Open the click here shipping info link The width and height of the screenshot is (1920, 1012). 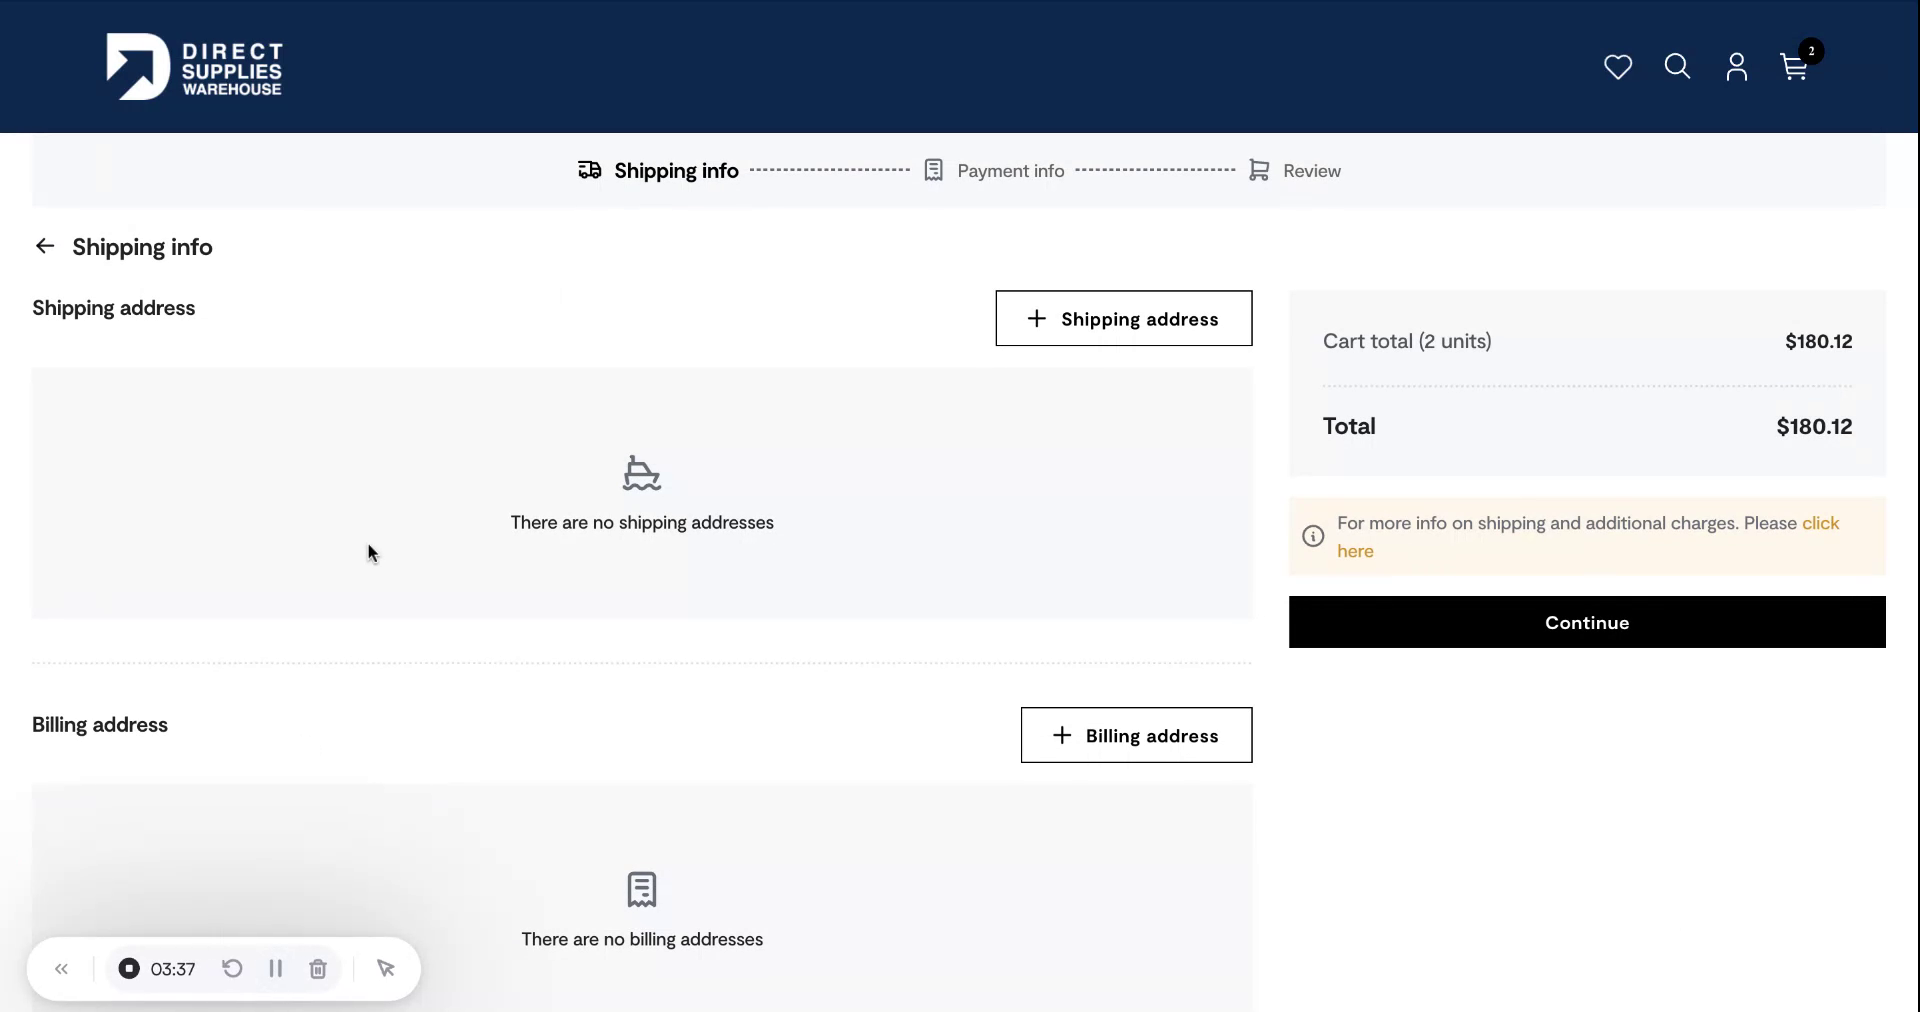pos(1821,523)
